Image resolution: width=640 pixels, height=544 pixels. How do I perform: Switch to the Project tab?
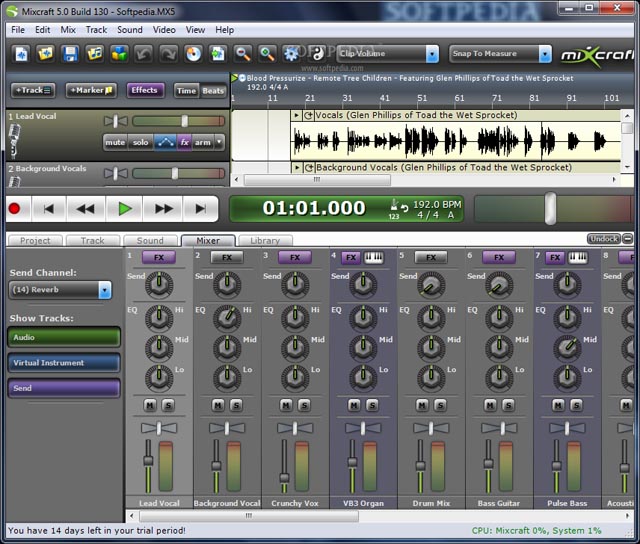click(36, 241)
